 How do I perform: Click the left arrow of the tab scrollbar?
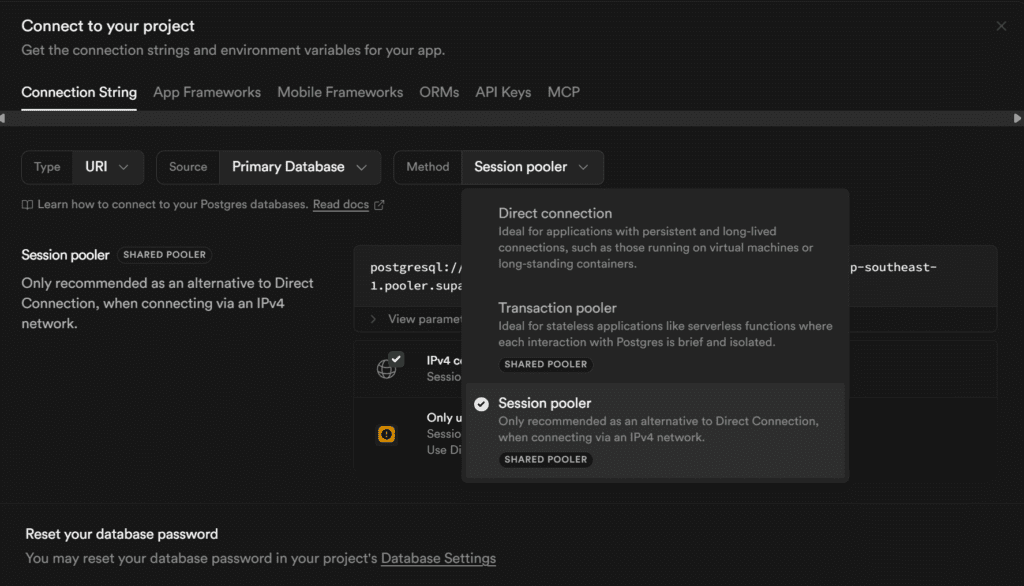(4, 118)
